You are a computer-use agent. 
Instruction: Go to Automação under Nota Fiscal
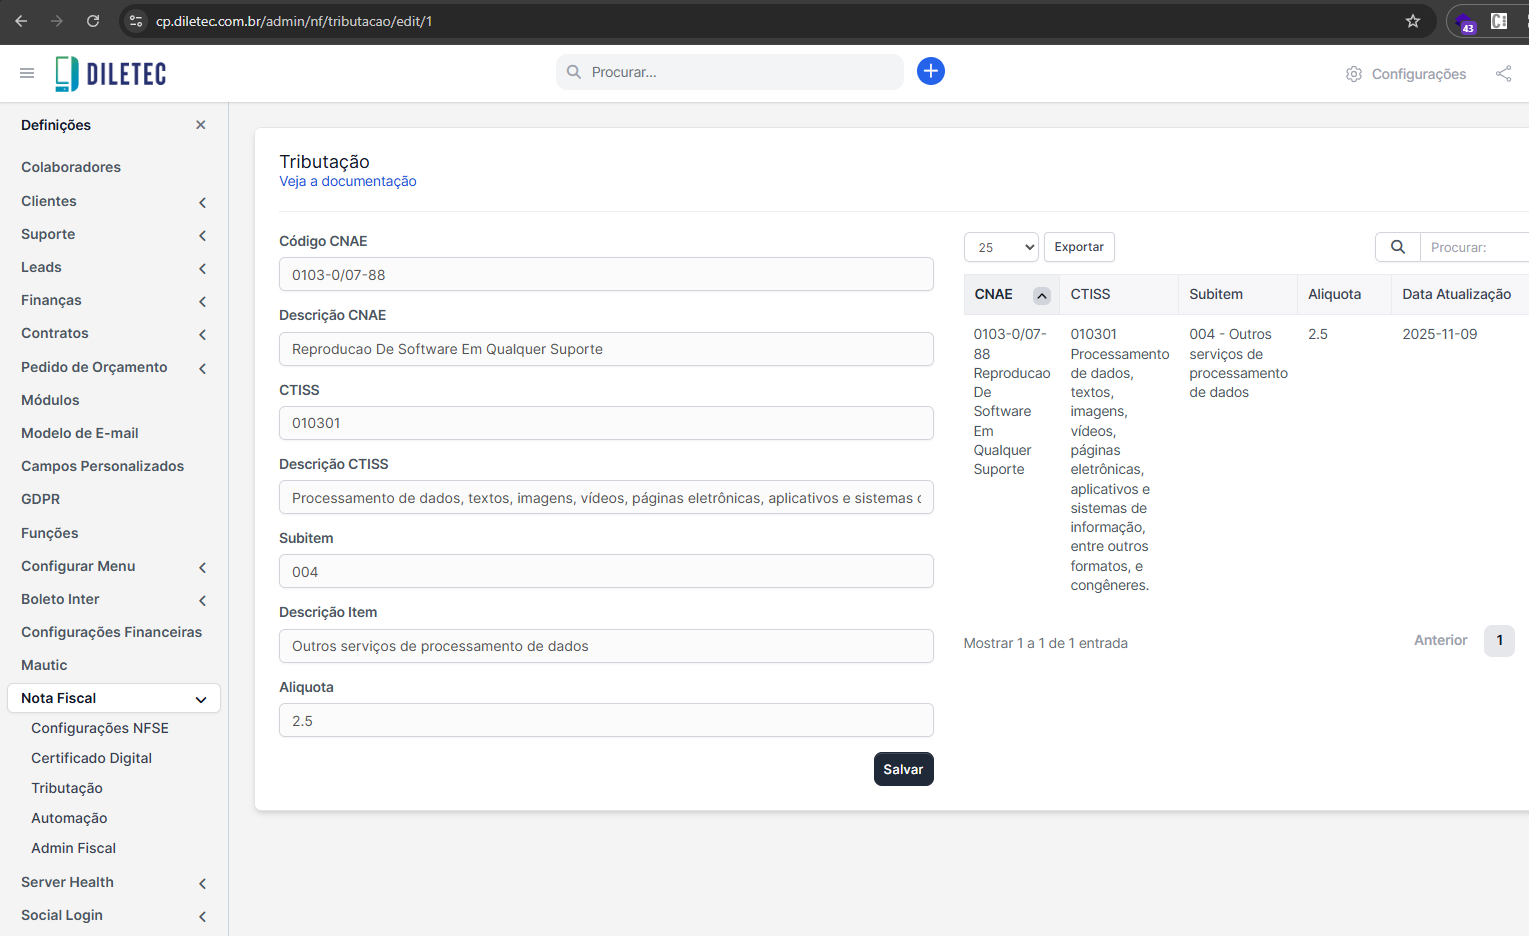pyautogui.click(x=69, y=818)
